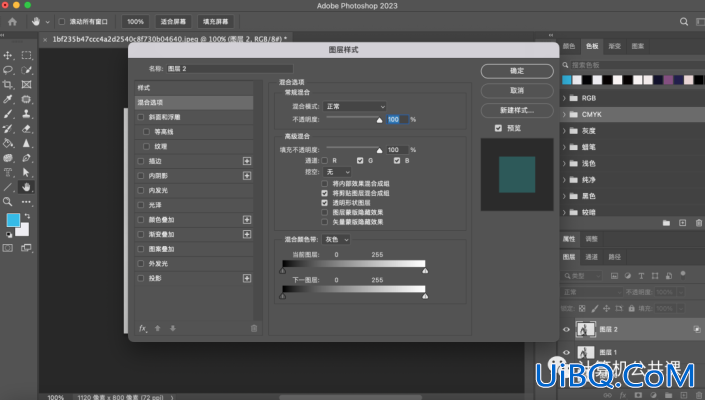
Task: Click the OK confirm button
Action: [517, 71]
